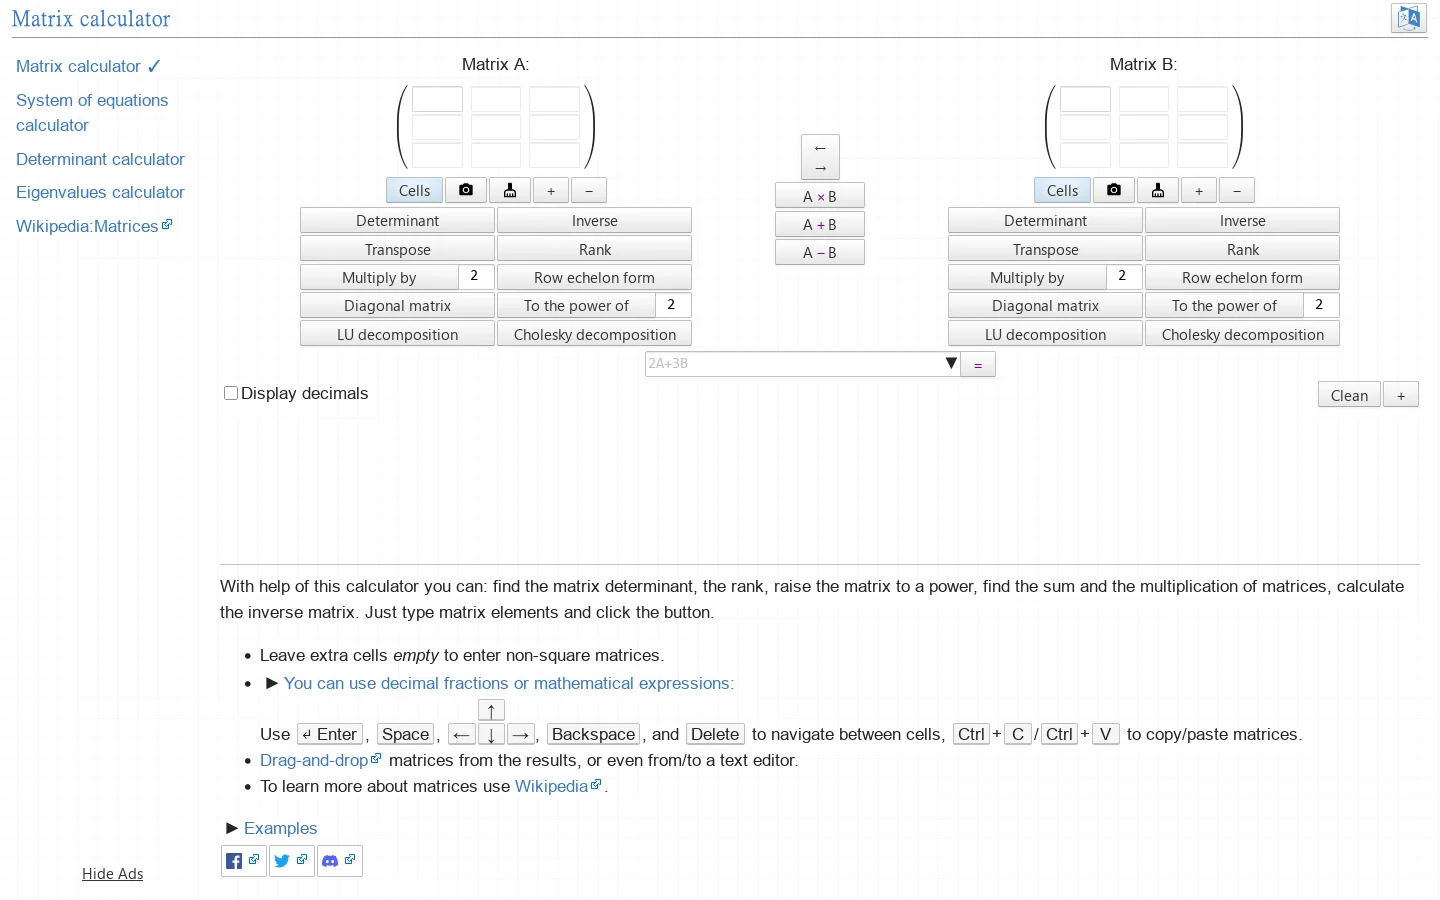Toggle the Cells button of Matrix A
Viewport: 1440px width, 900px height.
(414, 190)
